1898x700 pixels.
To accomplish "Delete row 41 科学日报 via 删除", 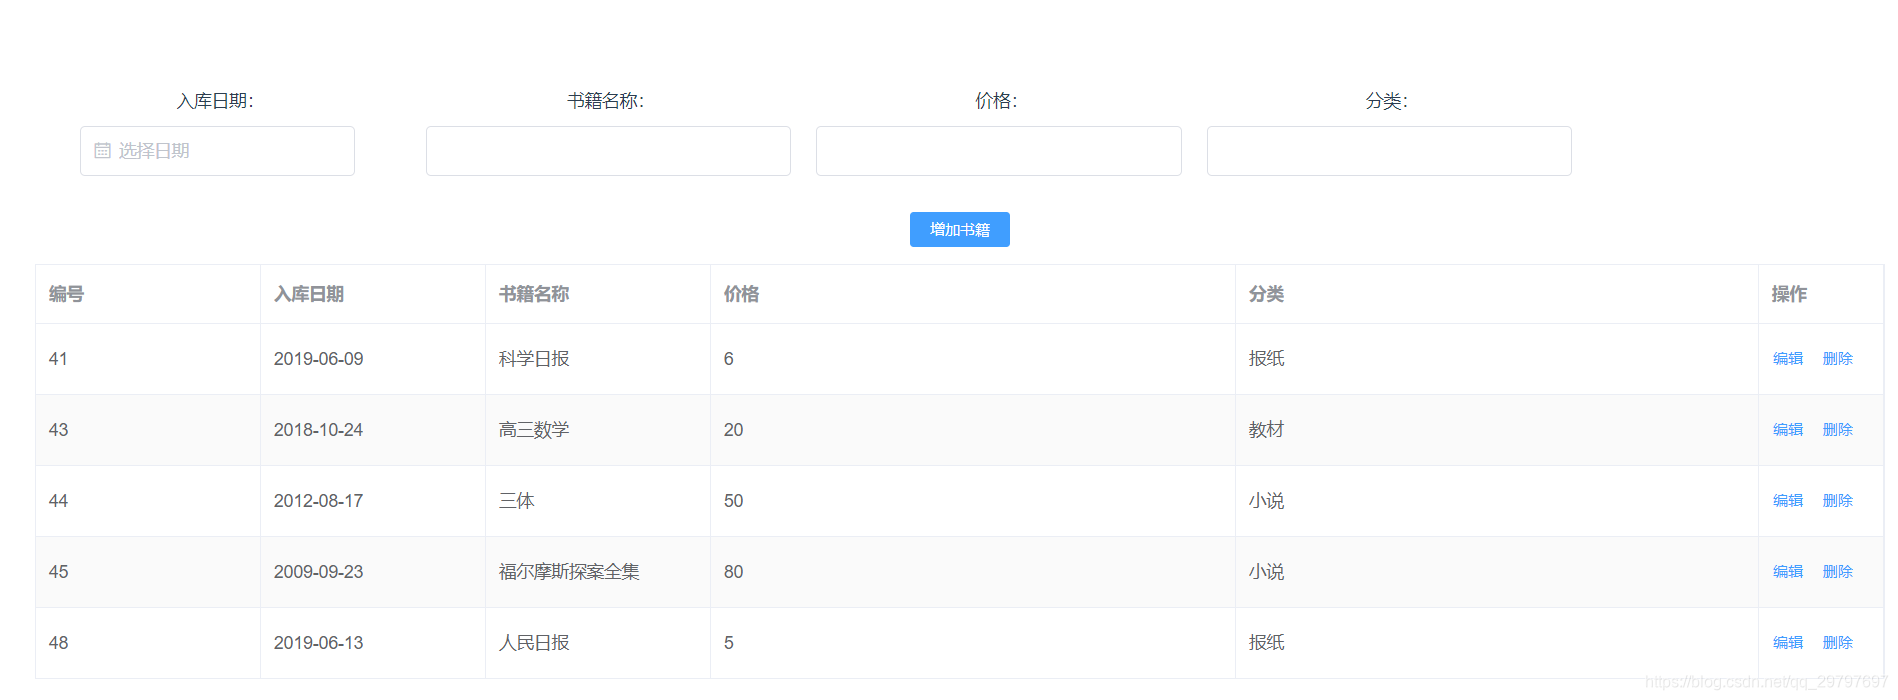I will click(1838, 359).
